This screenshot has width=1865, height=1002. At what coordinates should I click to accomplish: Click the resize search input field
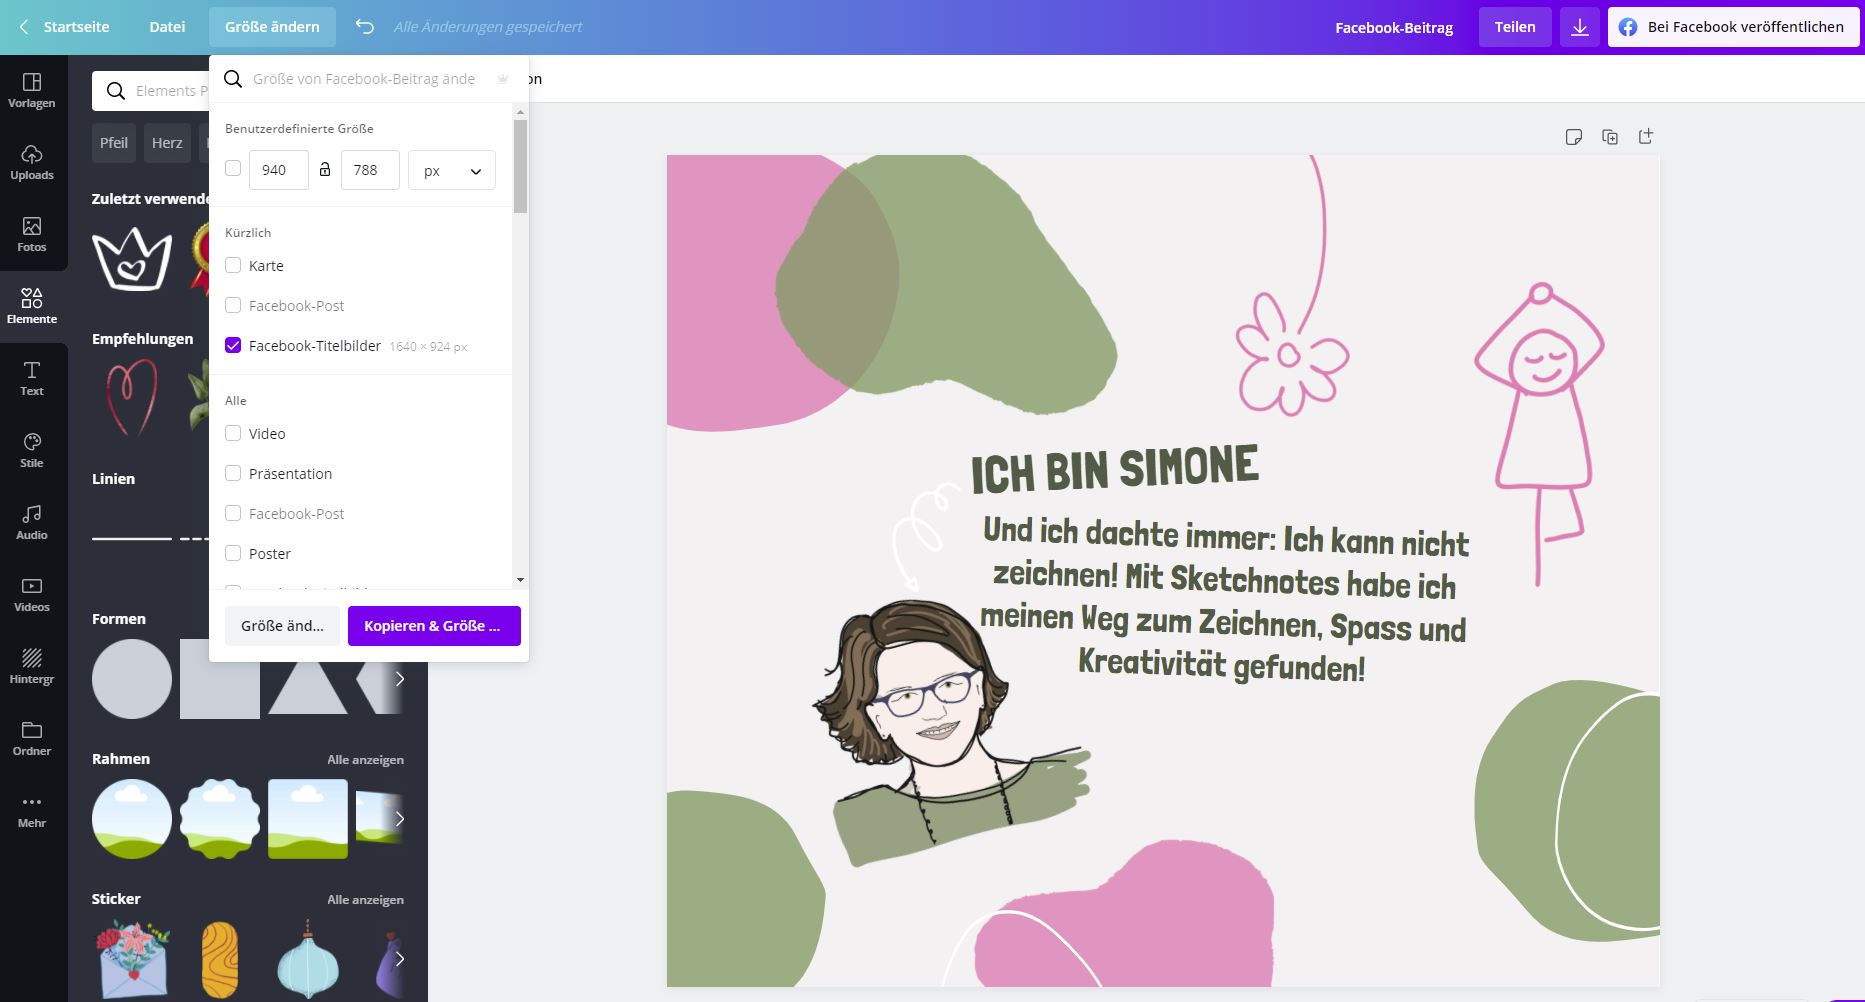[x=364, y=79]
